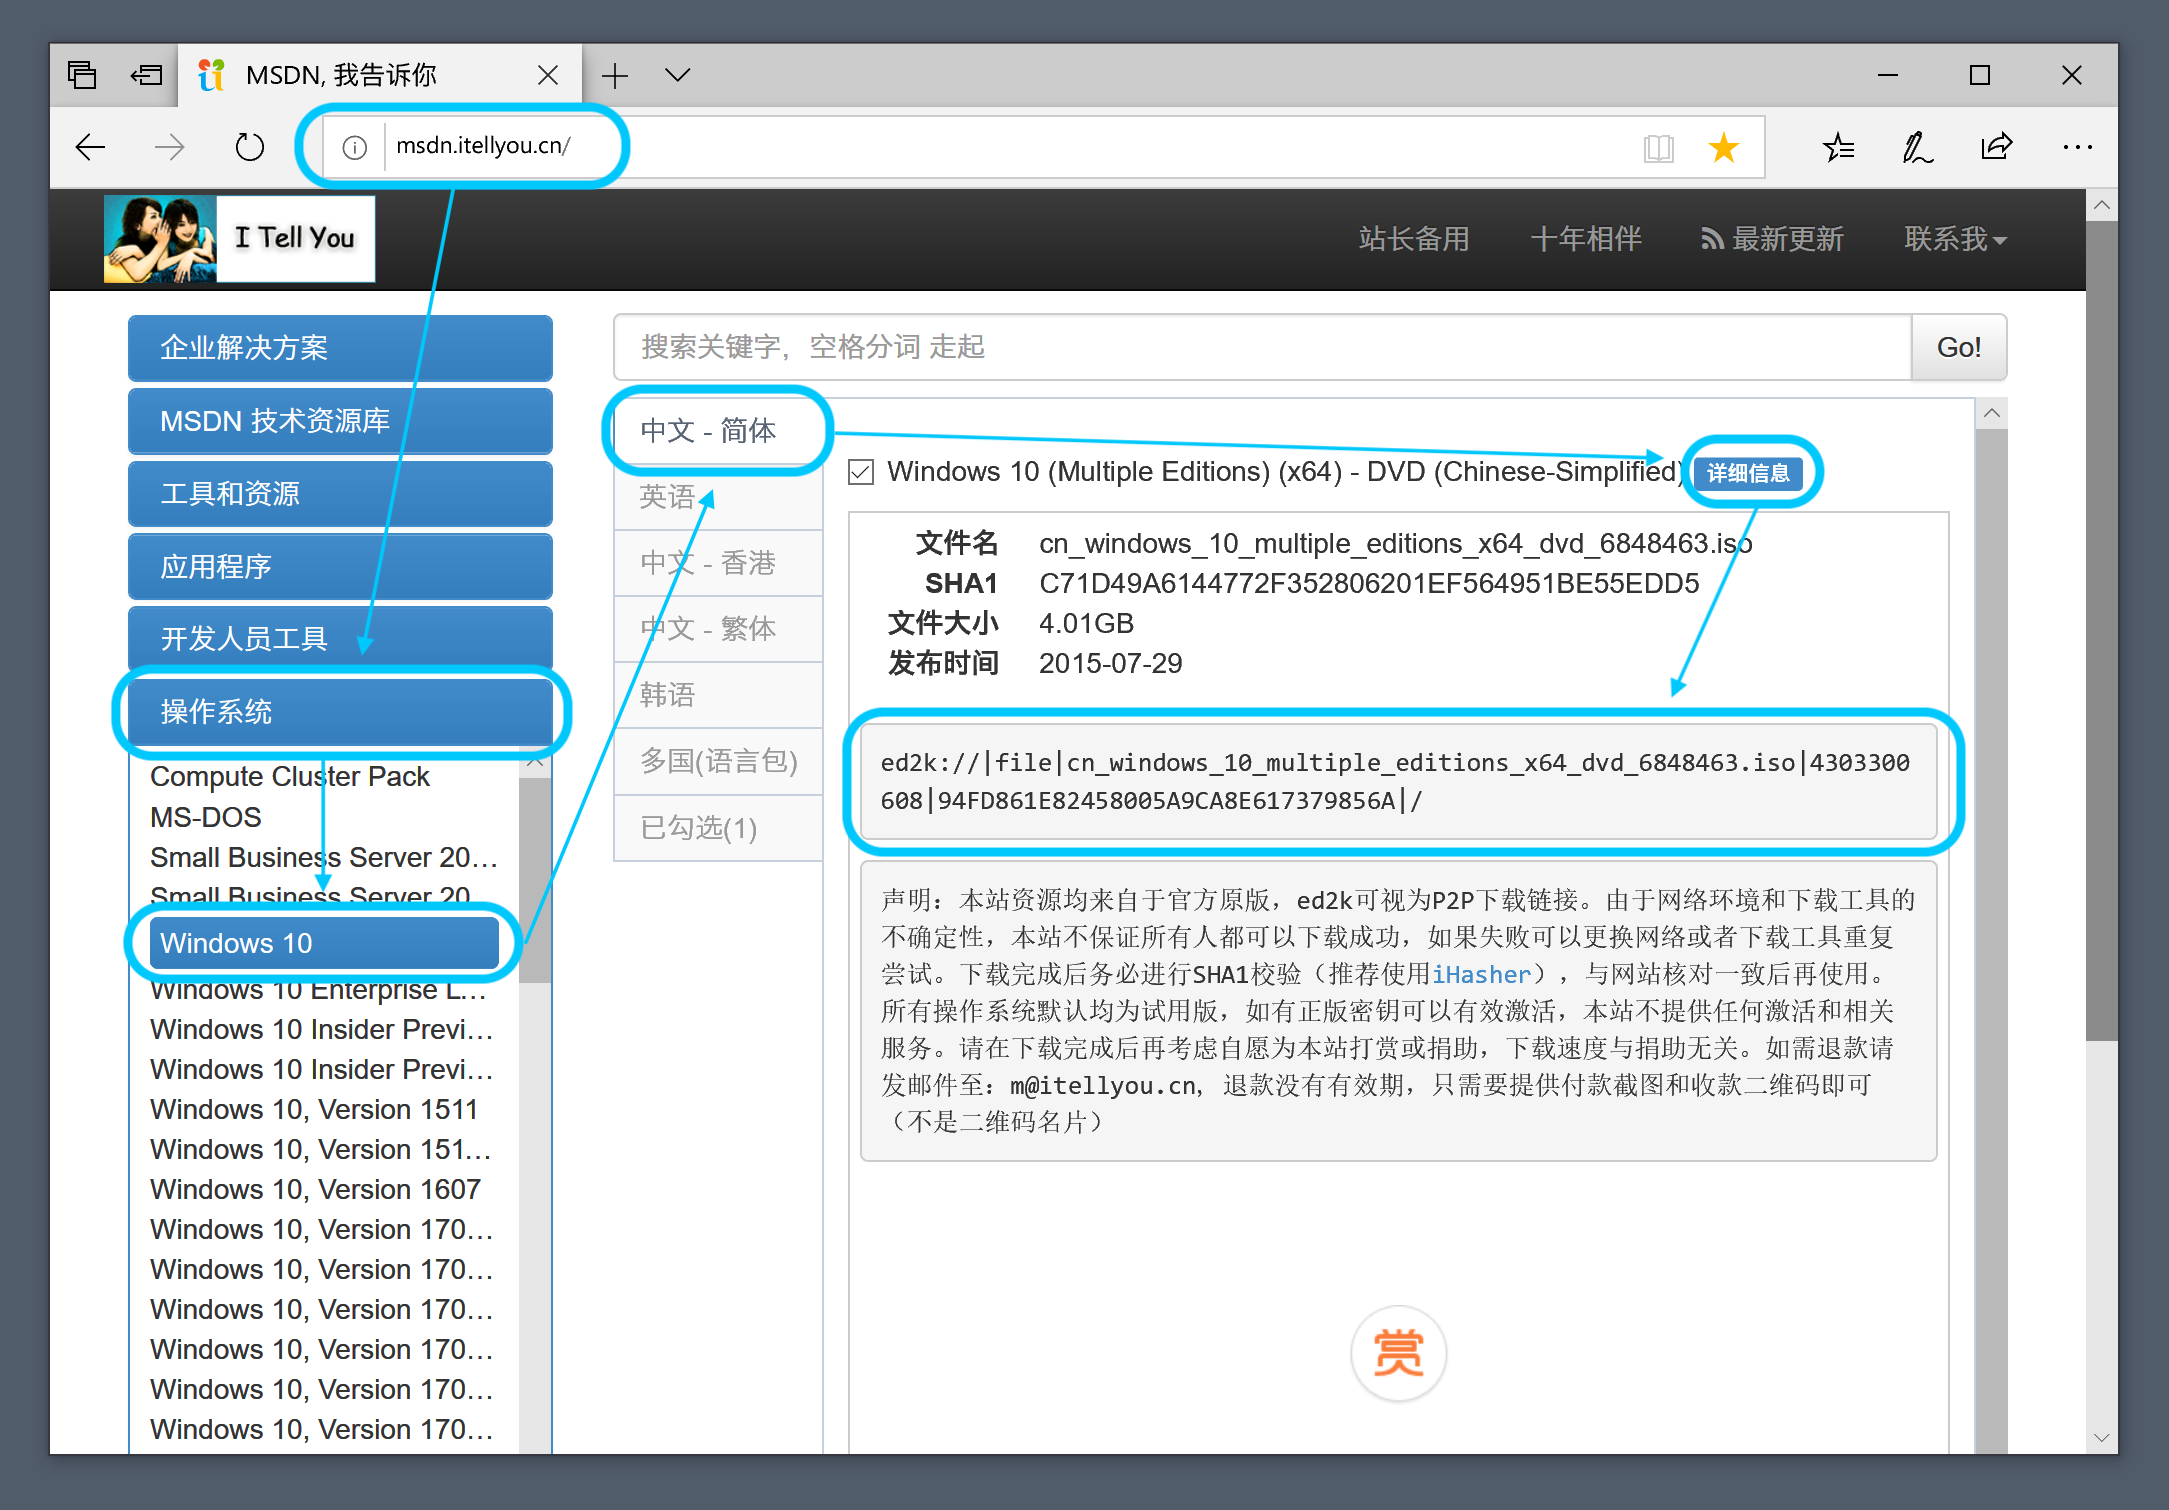Expand the 开发人员工具 category
2169x1510 pixels.
(340, 638)
